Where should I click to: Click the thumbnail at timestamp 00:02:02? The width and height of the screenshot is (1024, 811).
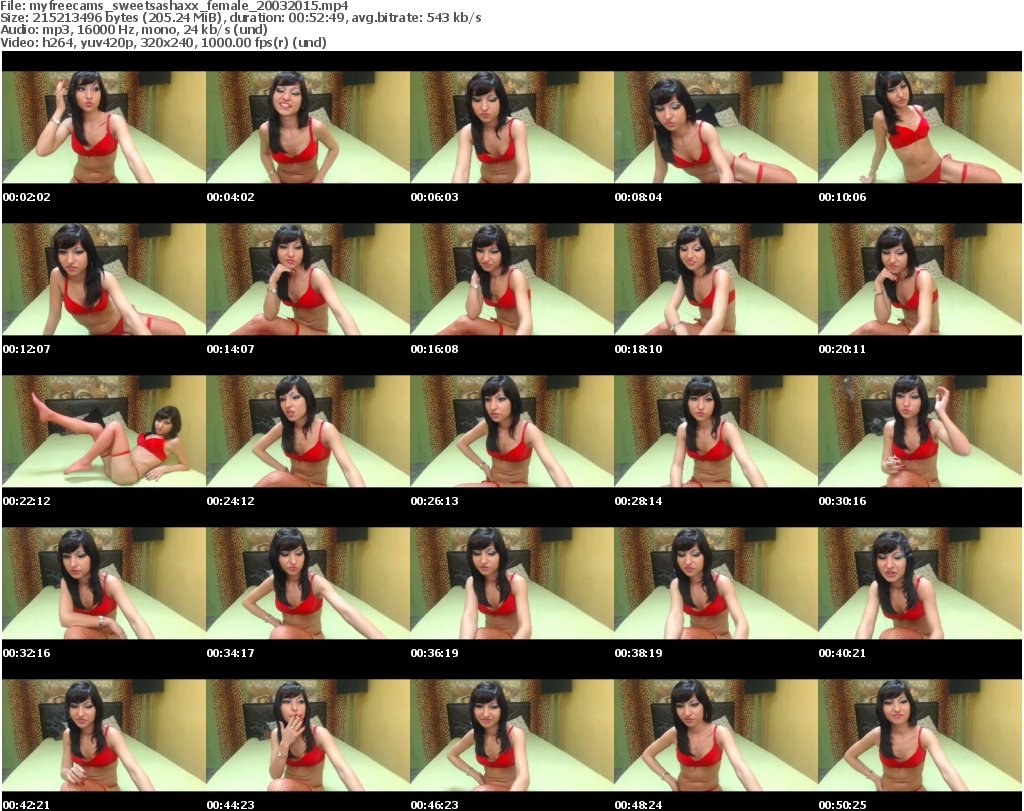point(104,127)
